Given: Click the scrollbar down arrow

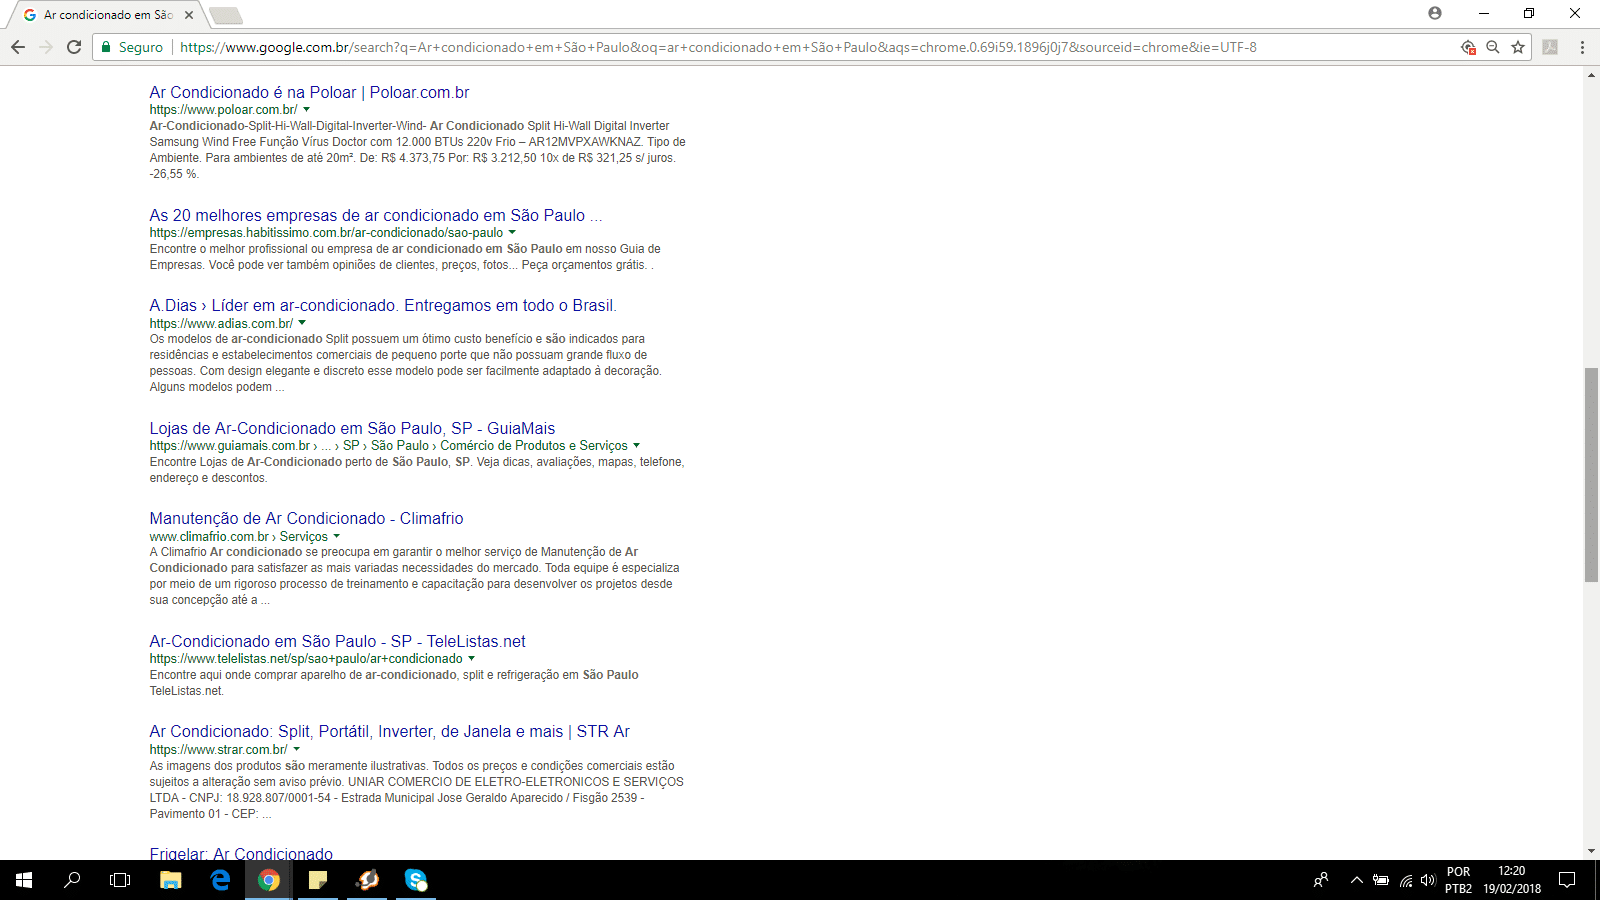Looking at the screenshot, I should 1591,852.
